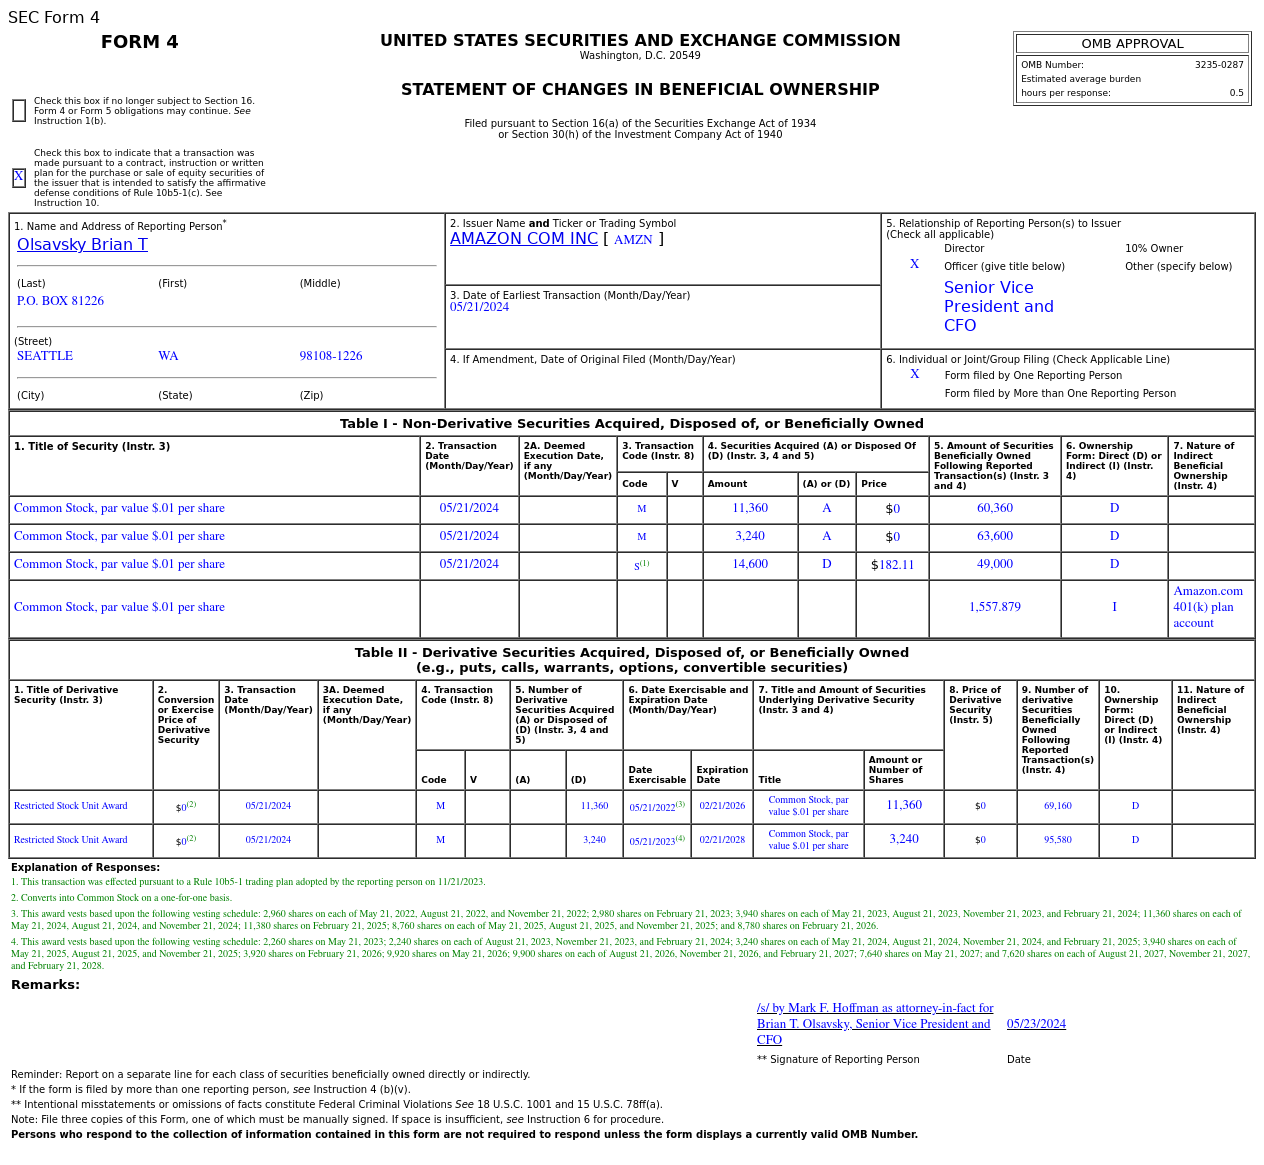Image resolution: width=1264 pixels, height=1165 pixels.
Task: Open the AMAZON COM INC issuer link
Action: [x=524, y=239]
